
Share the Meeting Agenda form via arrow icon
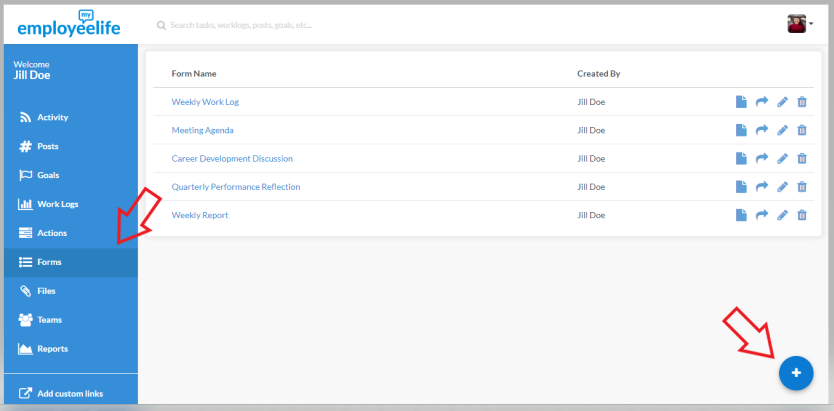pyautogui.click(x=762, y=130)
